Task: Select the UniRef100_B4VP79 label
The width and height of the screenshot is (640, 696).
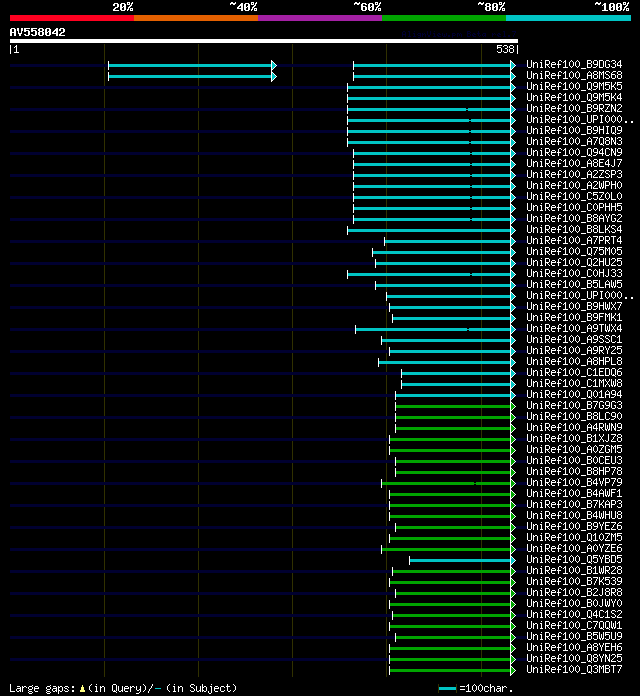Action: tap(574, 482)
